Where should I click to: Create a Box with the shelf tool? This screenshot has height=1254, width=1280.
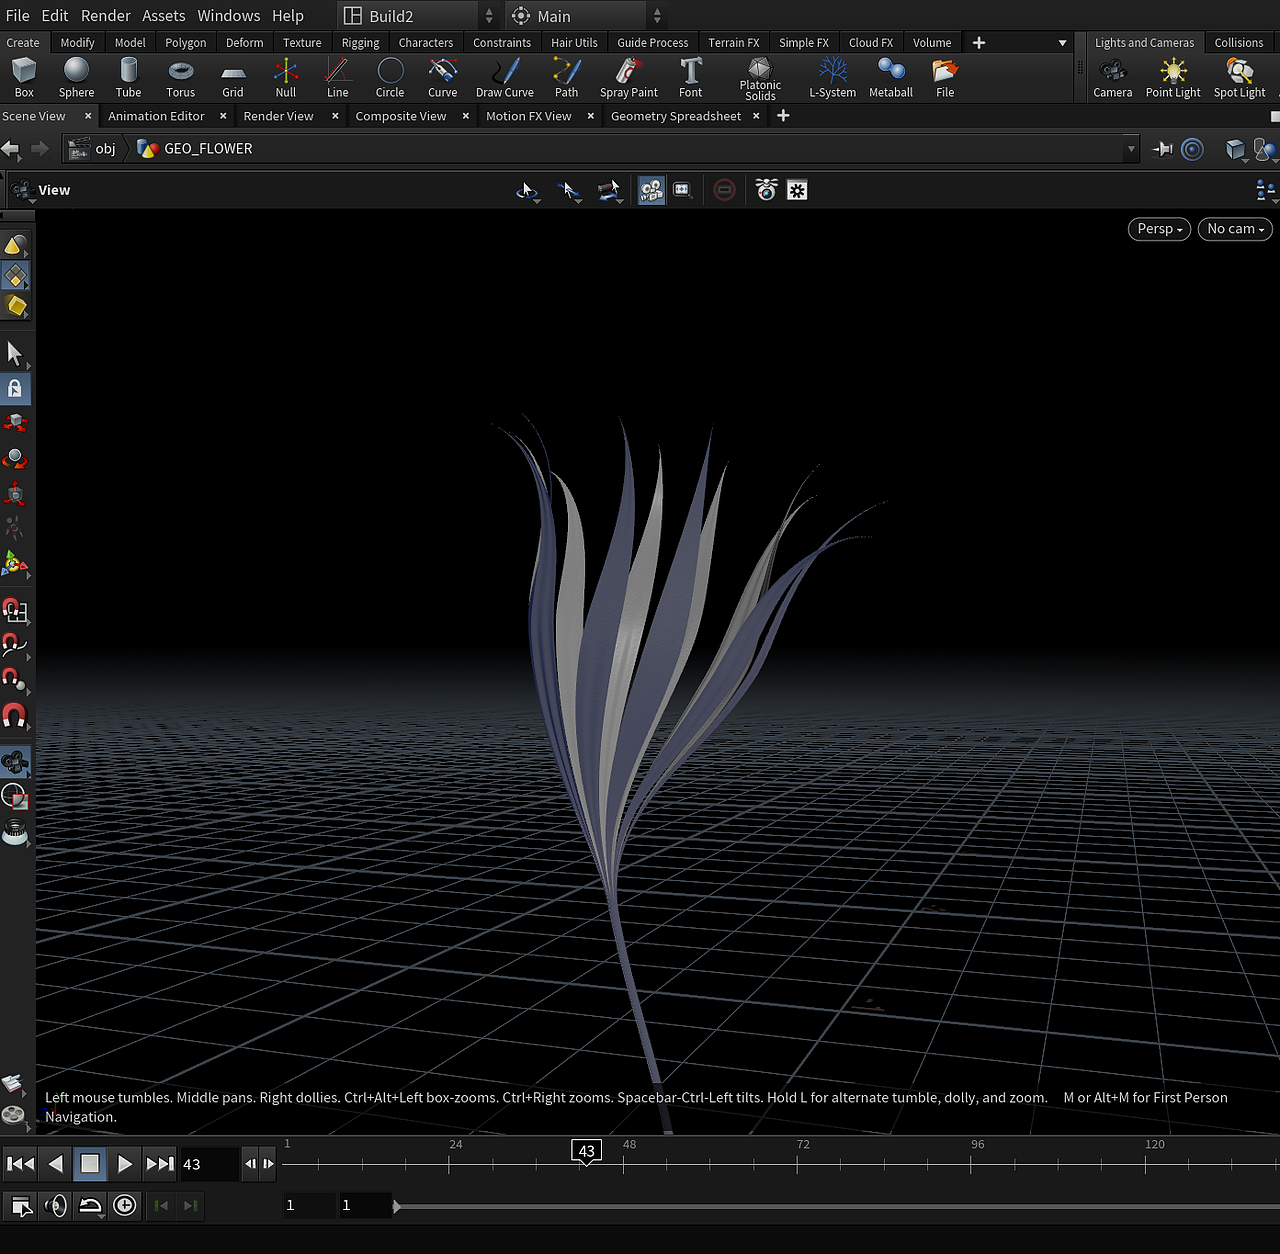click(24, 78)
